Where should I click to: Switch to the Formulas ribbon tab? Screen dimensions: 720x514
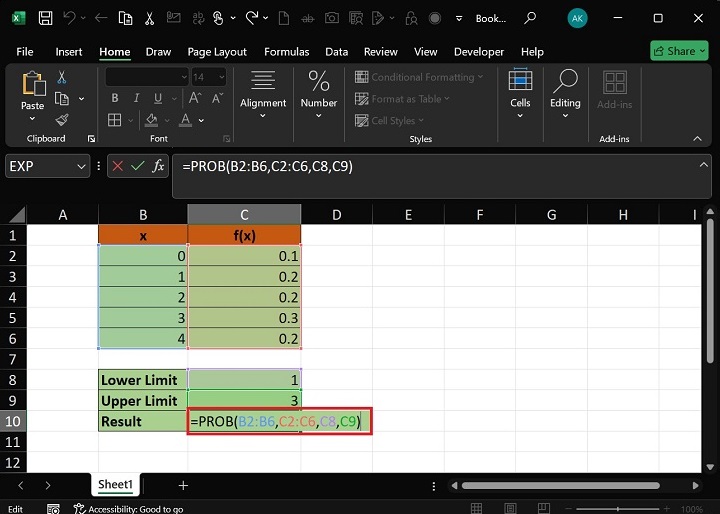[x=286, y=52]
